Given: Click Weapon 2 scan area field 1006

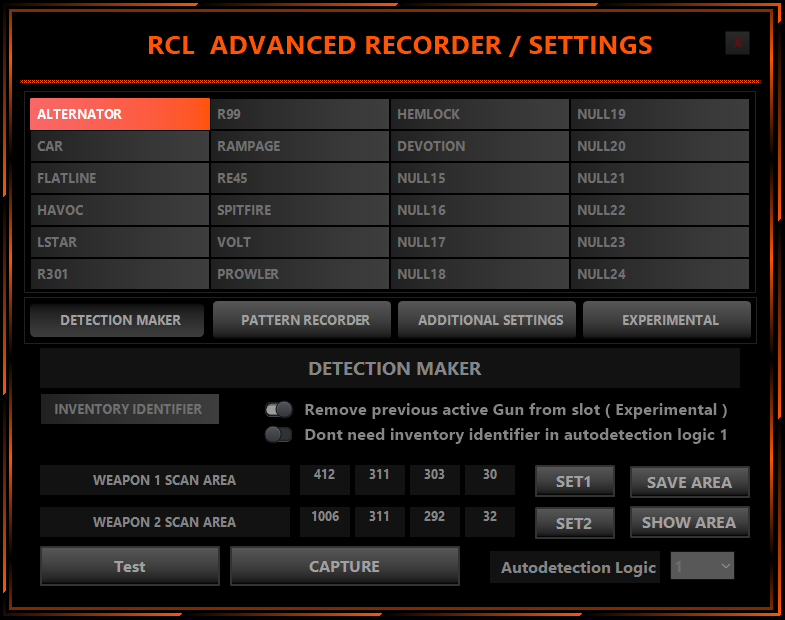Looking at the screenshot, I should [x=324, y=521].
